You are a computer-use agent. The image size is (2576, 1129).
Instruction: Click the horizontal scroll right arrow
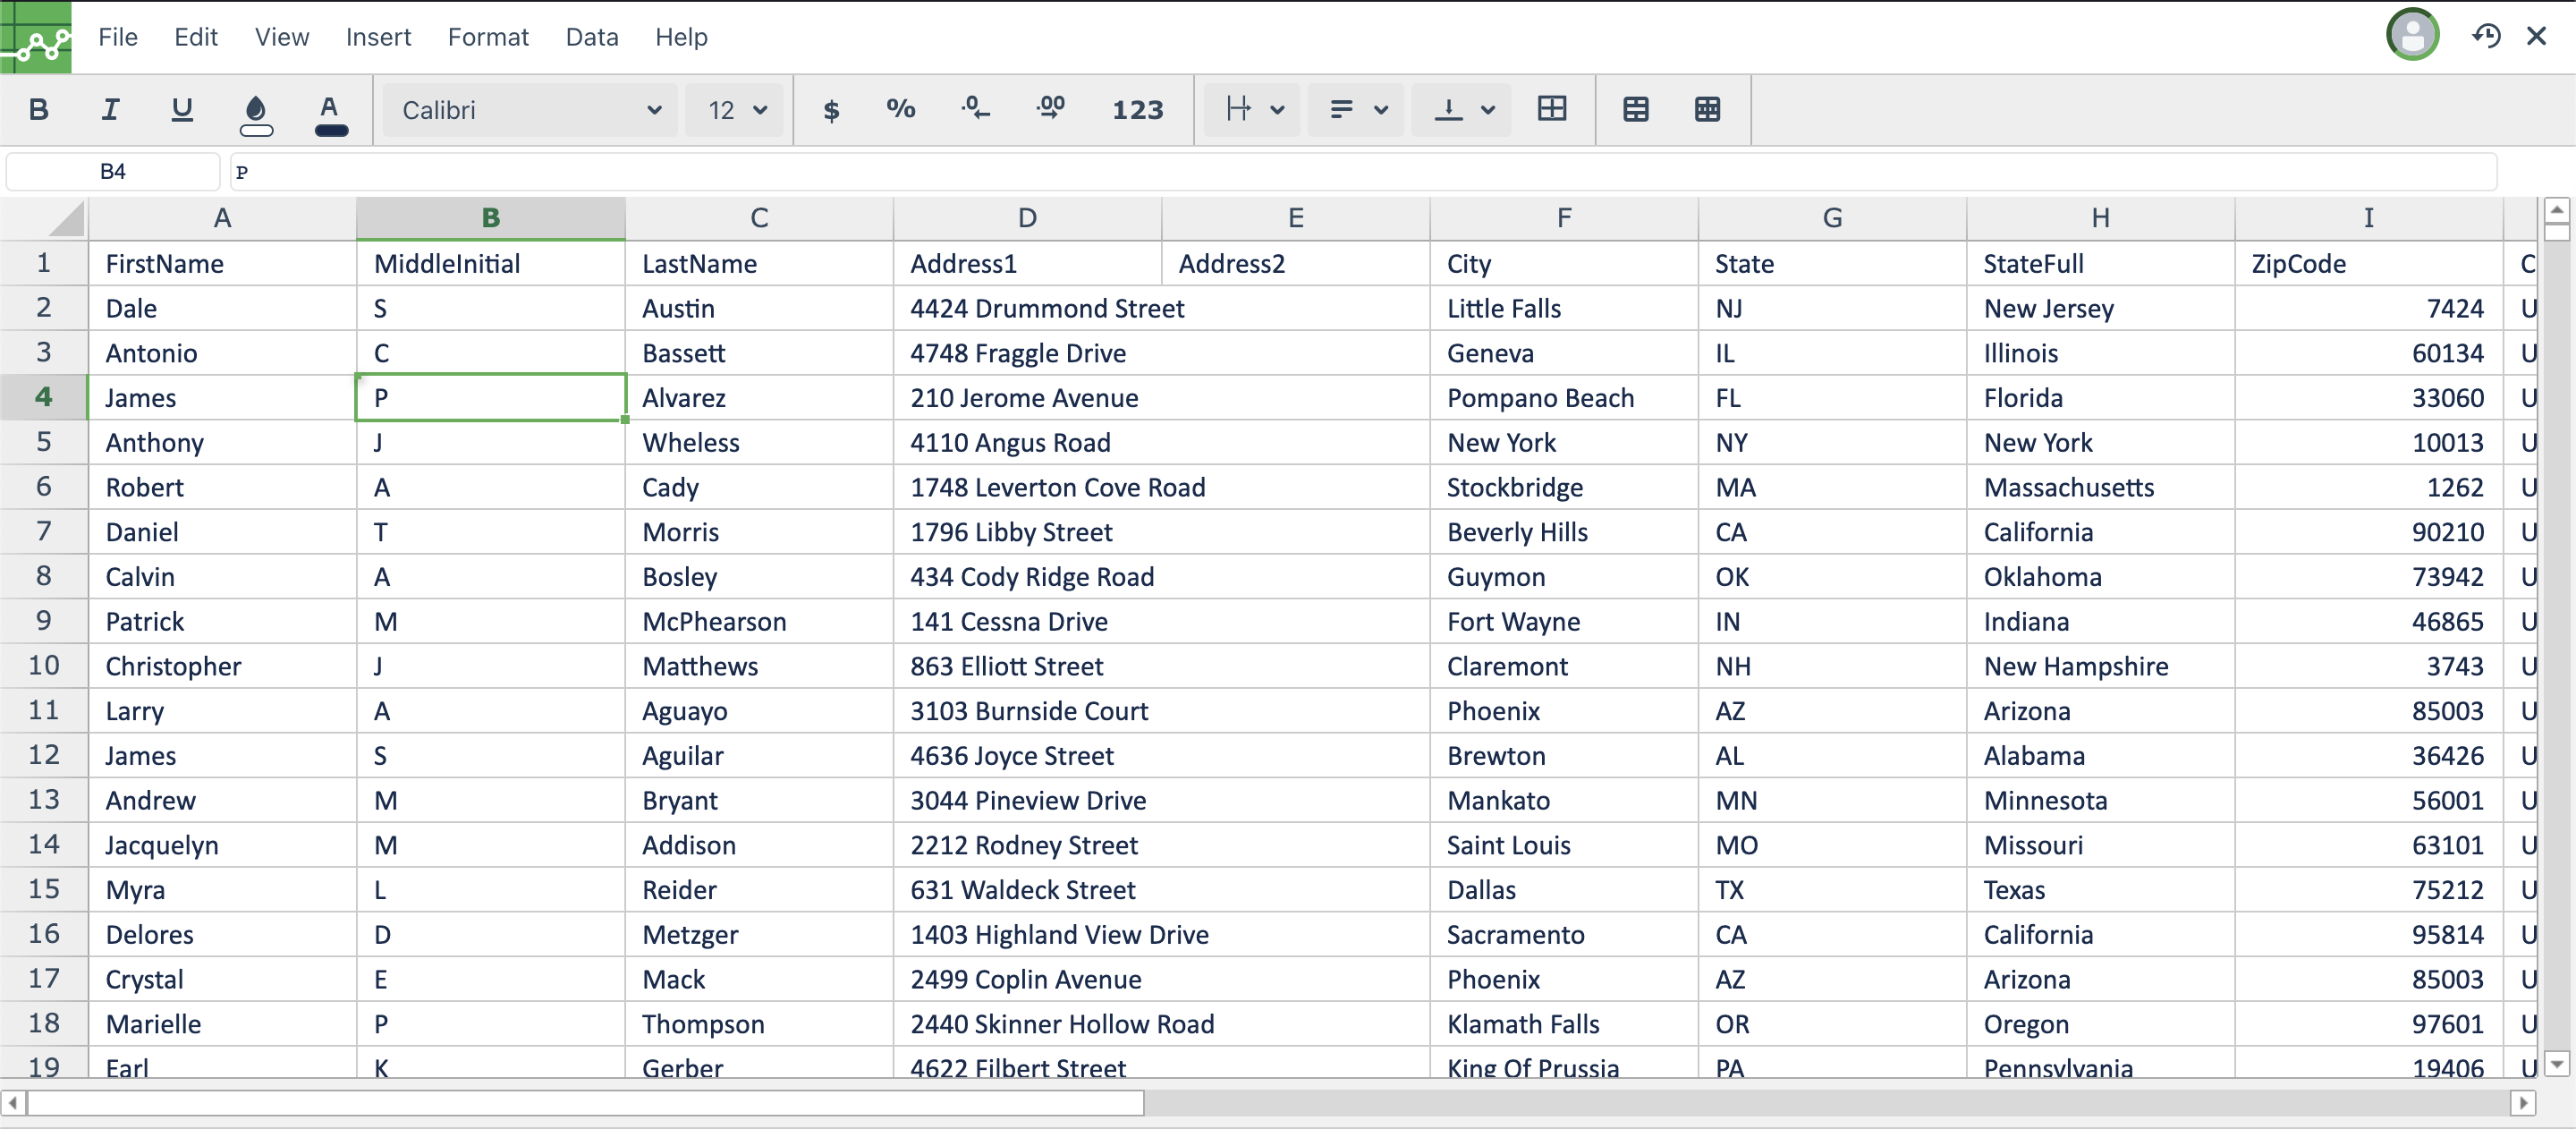[2522, 1102]
